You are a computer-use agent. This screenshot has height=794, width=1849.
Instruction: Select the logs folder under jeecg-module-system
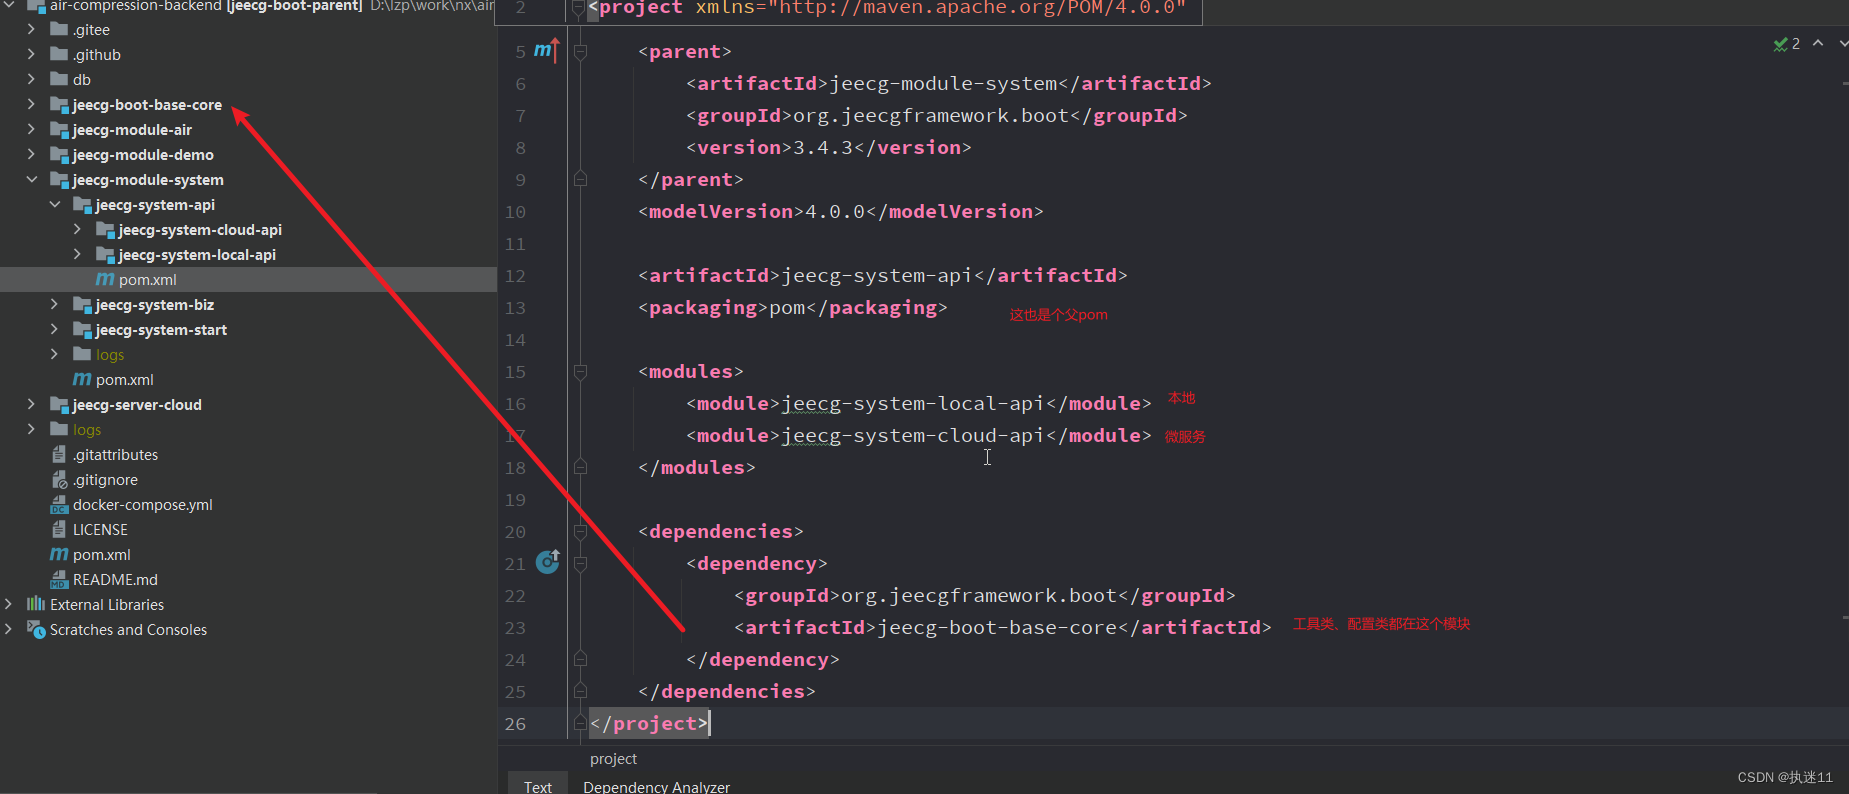pos(110,354)
